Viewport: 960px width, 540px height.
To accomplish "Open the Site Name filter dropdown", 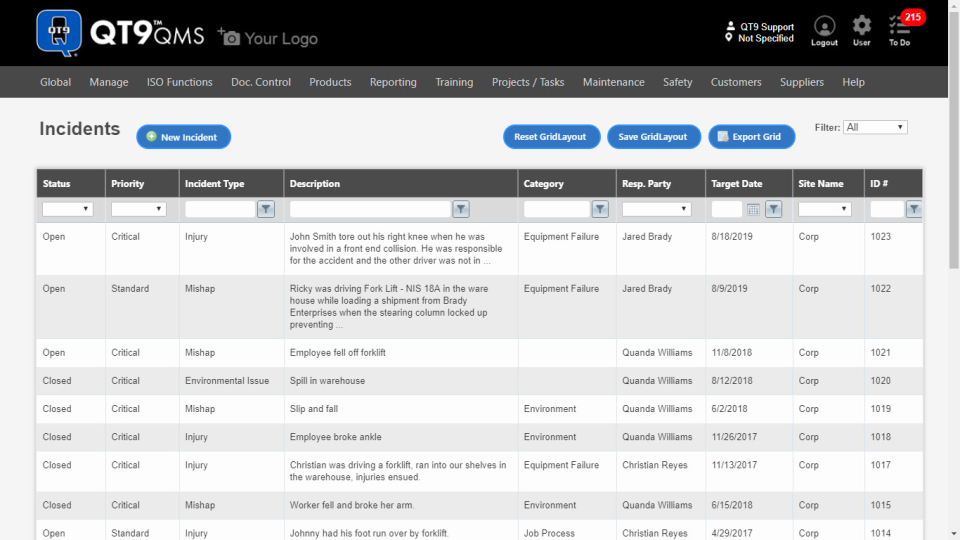I will [x=825, y=209].
